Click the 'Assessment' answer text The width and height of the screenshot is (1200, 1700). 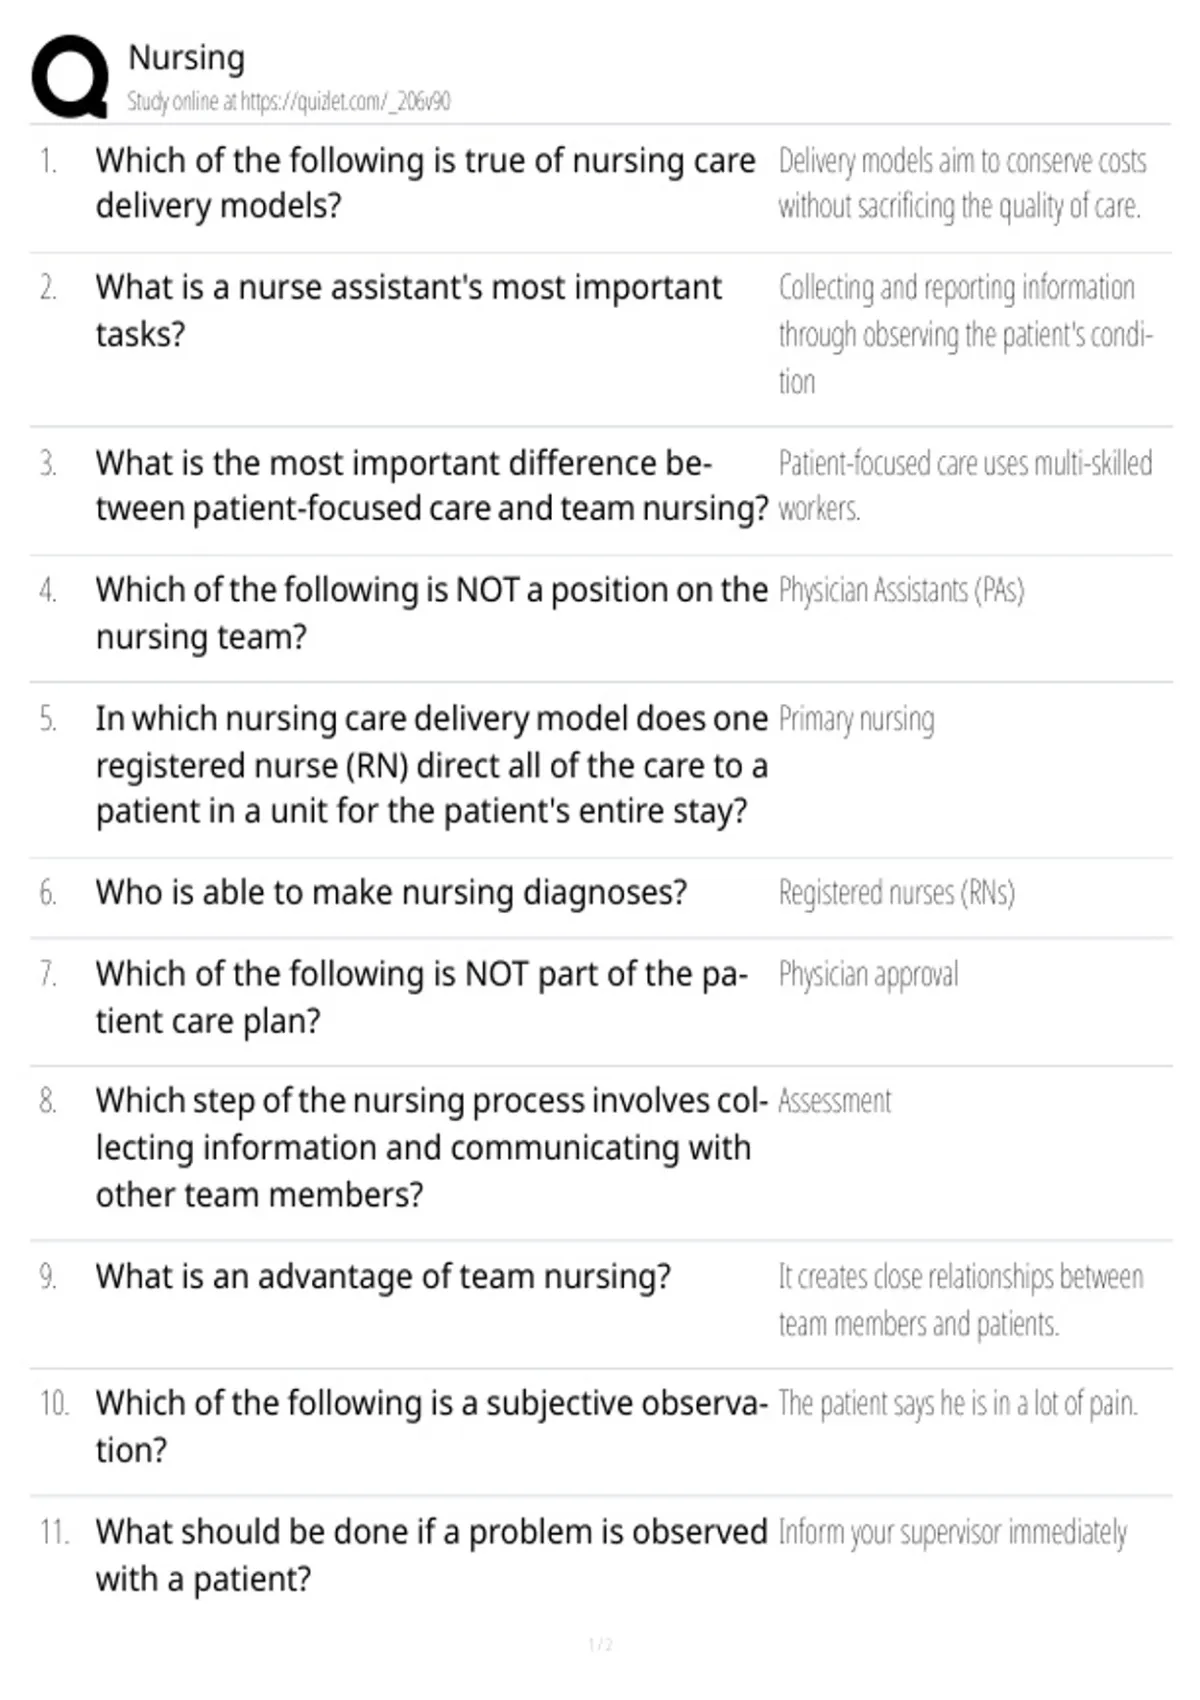[834, 1101]
